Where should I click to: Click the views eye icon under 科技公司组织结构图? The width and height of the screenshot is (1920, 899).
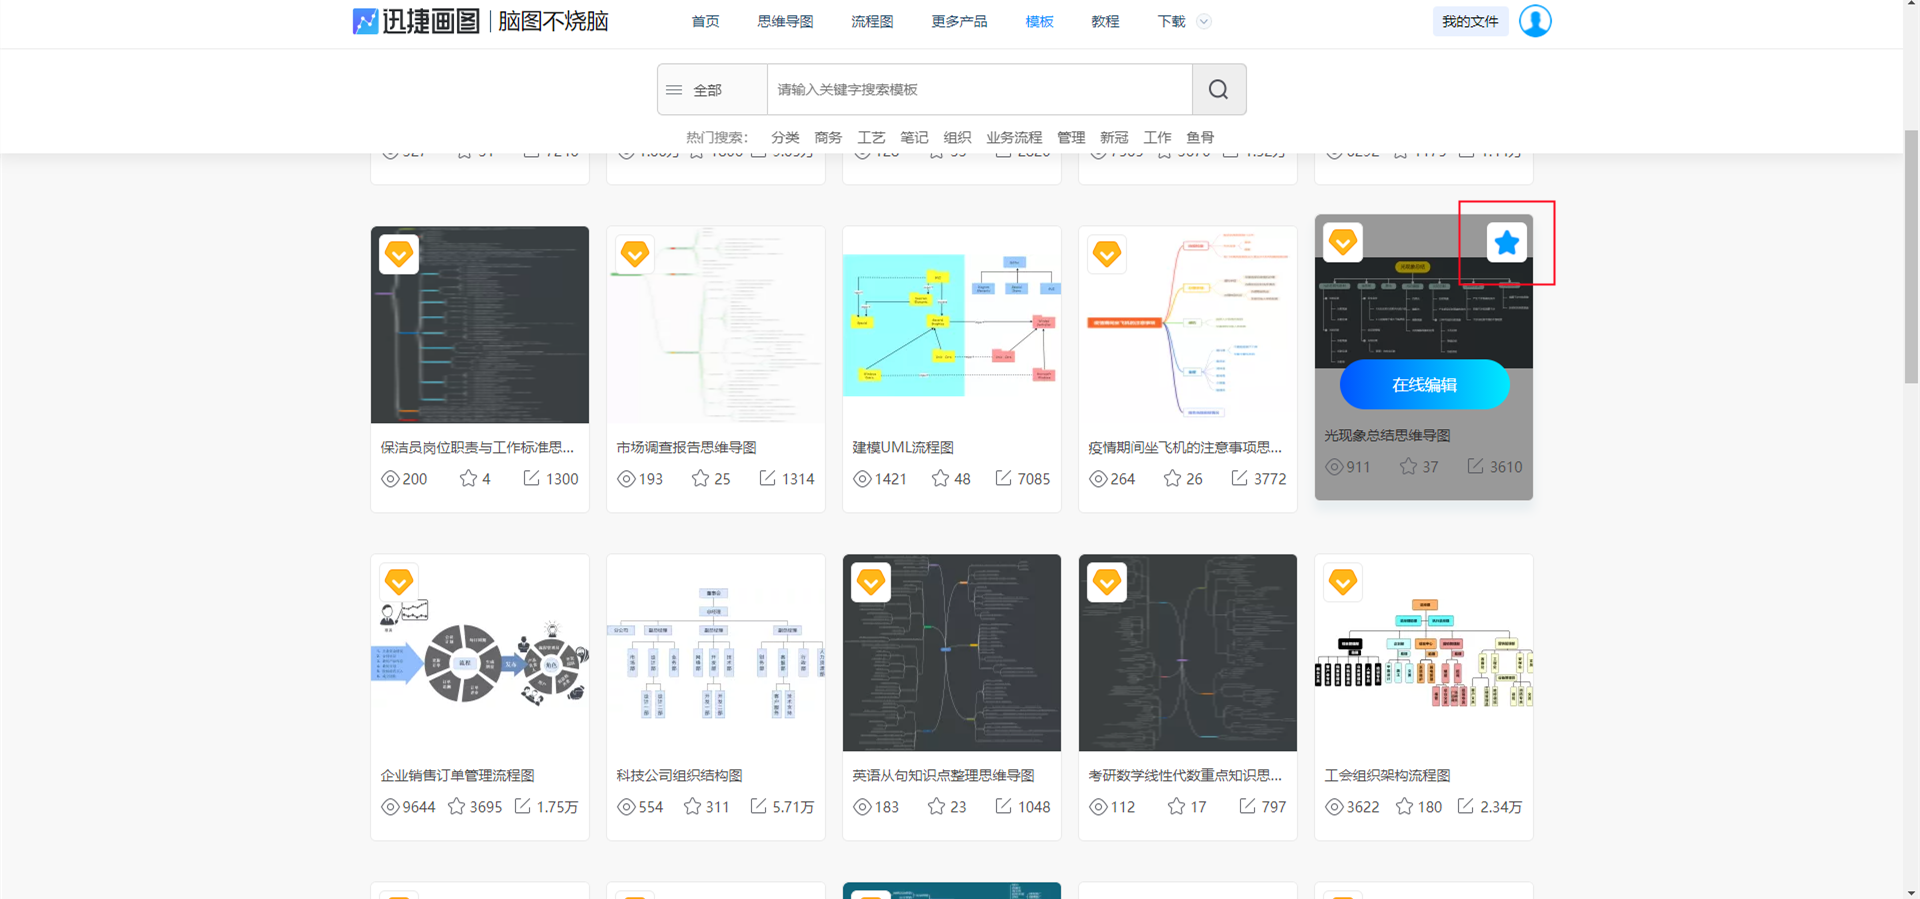(626, 807)
